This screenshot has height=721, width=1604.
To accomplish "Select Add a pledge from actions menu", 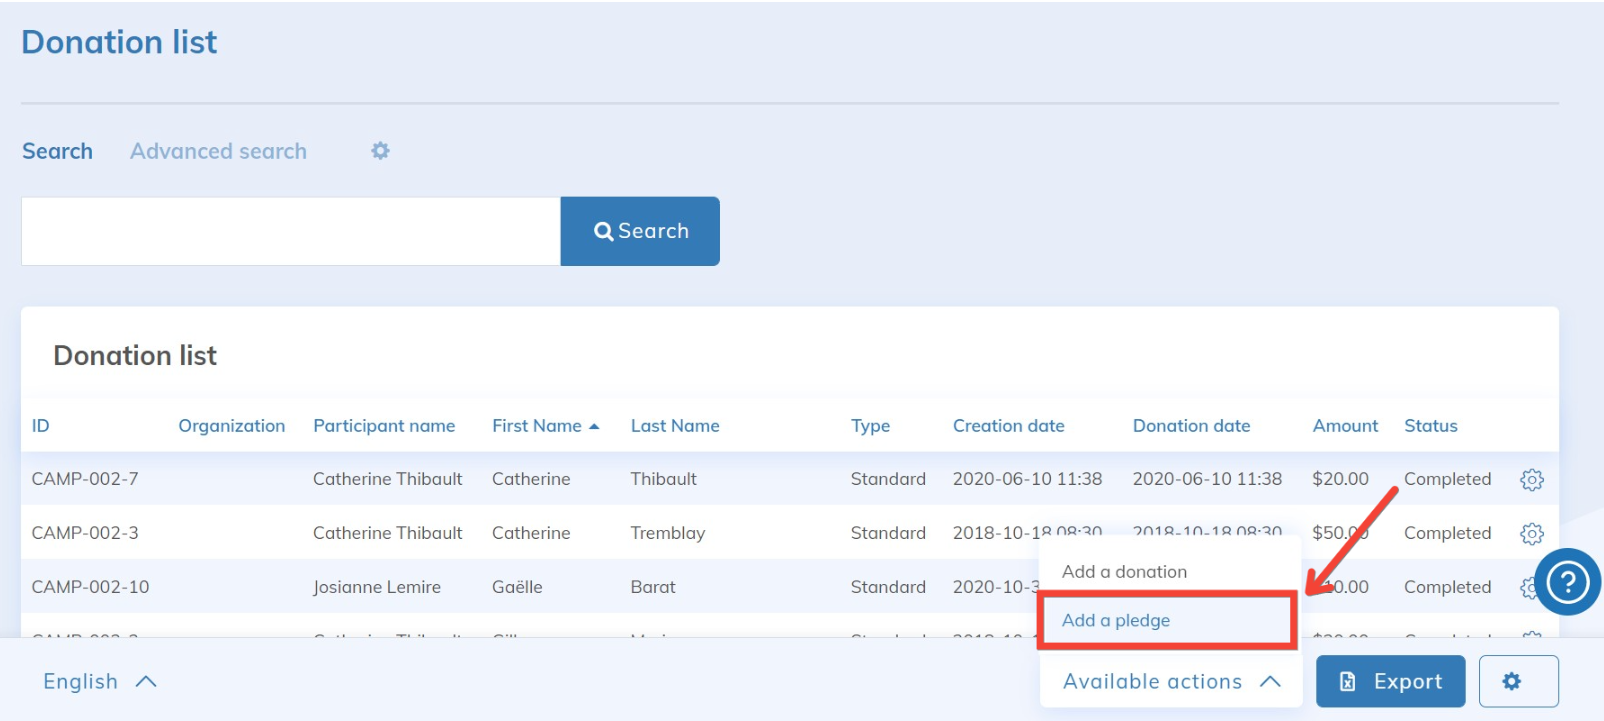I will tap(1116, 620).
